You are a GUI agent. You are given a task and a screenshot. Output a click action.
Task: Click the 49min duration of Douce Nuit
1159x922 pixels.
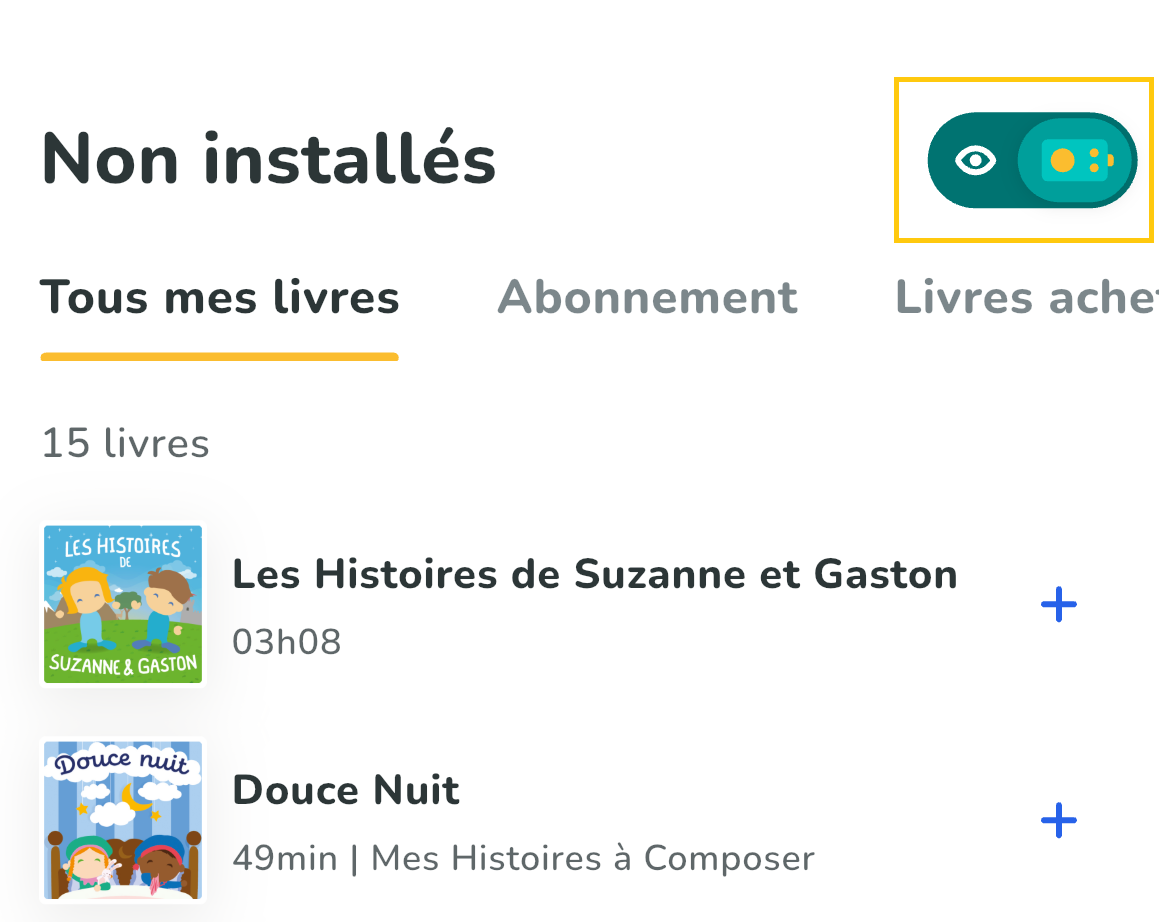[x=285, y=858]
